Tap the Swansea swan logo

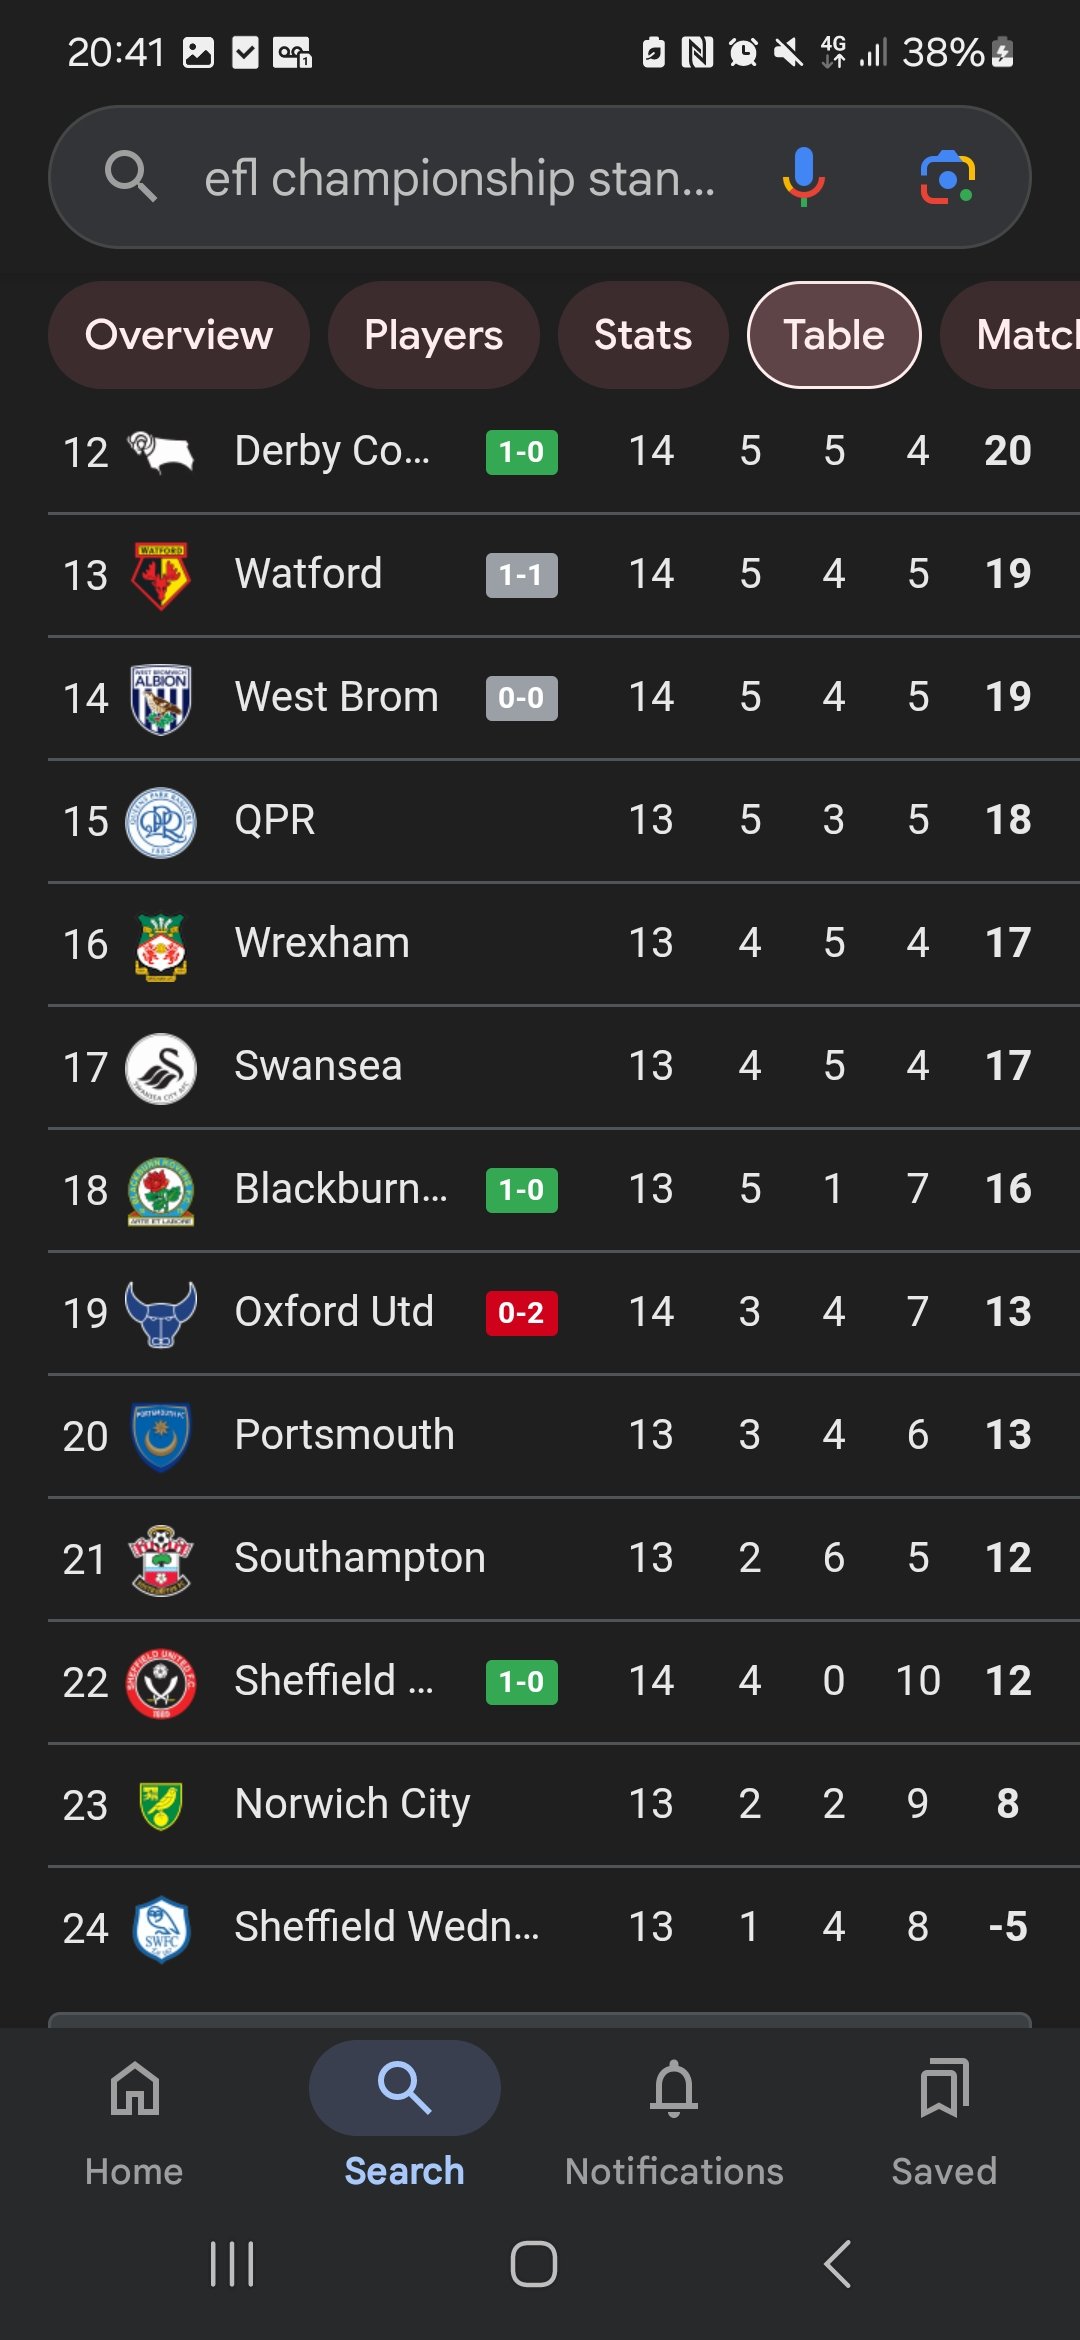pyautogui.click(x=161, y=1067)
